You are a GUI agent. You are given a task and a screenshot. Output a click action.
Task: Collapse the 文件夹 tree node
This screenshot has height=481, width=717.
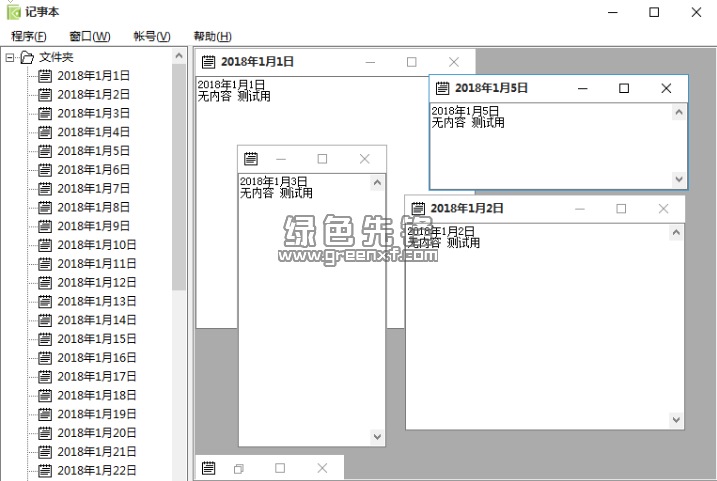(10, 57)
